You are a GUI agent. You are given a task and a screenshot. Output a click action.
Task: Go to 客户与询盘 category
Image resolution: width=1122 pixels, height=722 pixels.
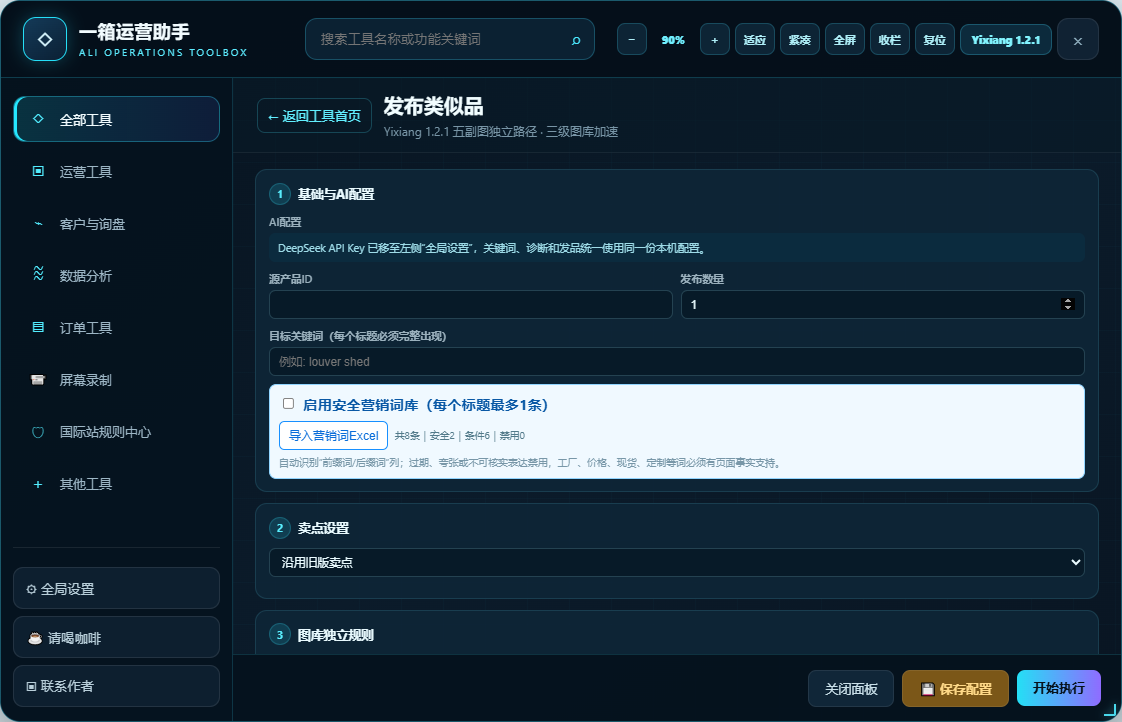pos(117,223)
